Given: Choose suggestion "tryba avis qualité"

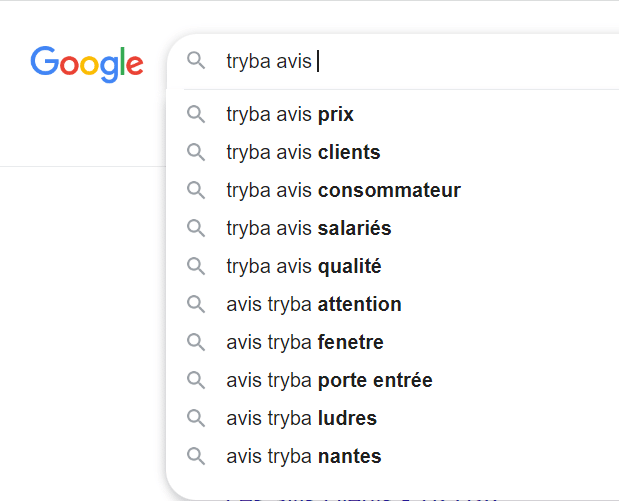Looking at the screenshot, I should tap(303, 266).
